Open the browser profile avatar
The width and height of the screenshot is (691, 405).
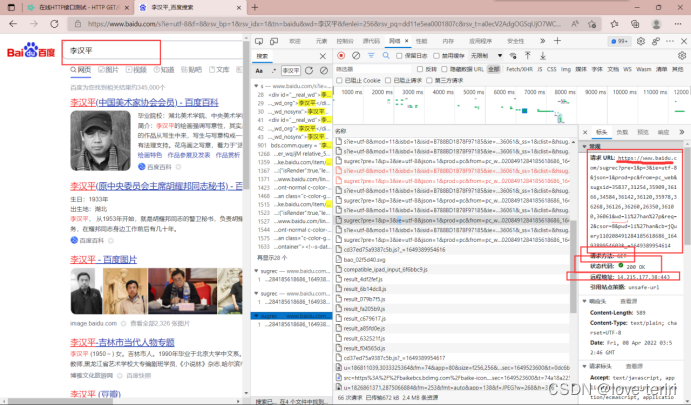656,24
